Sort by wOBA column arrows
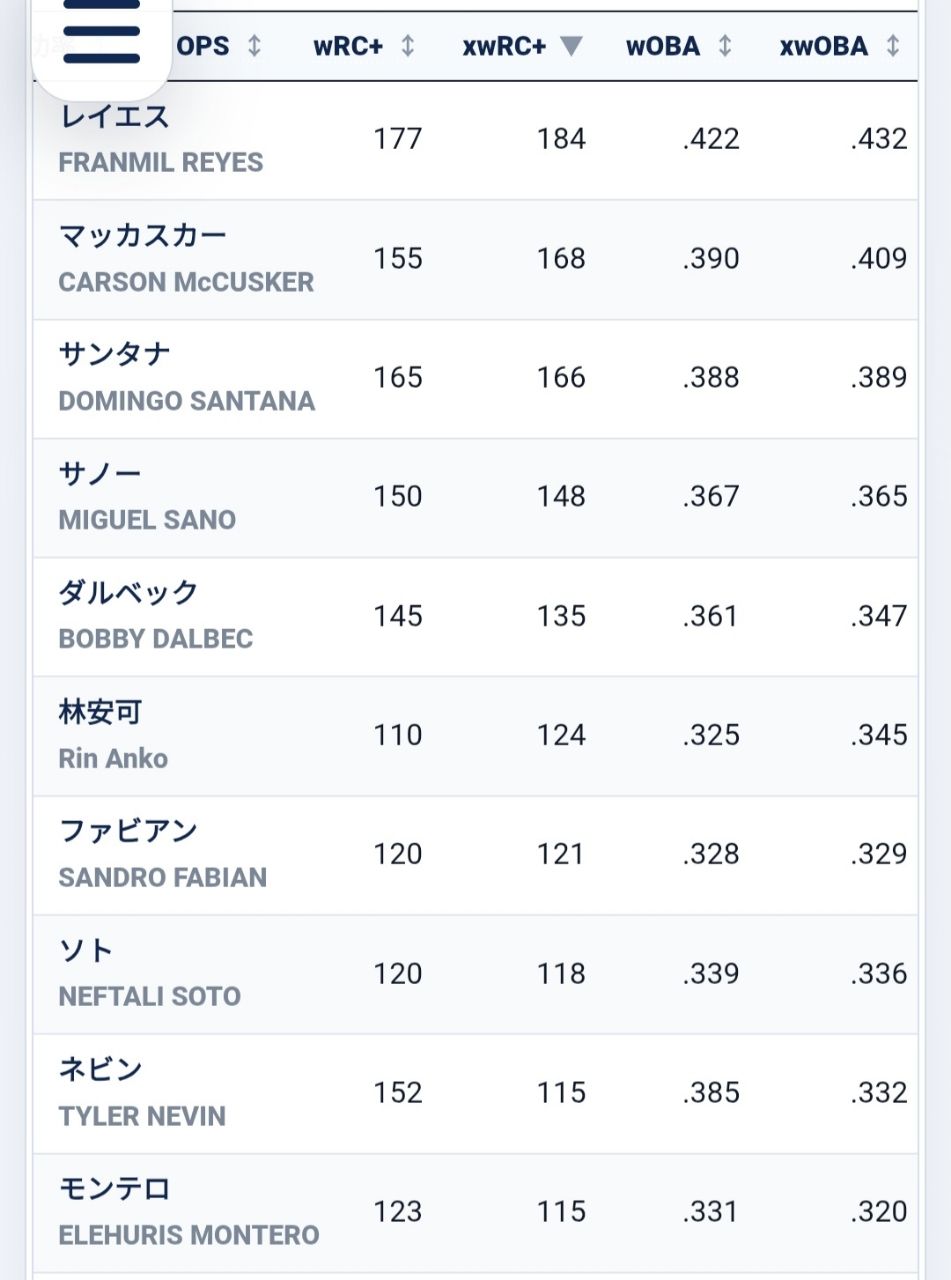 click(725, 46)
